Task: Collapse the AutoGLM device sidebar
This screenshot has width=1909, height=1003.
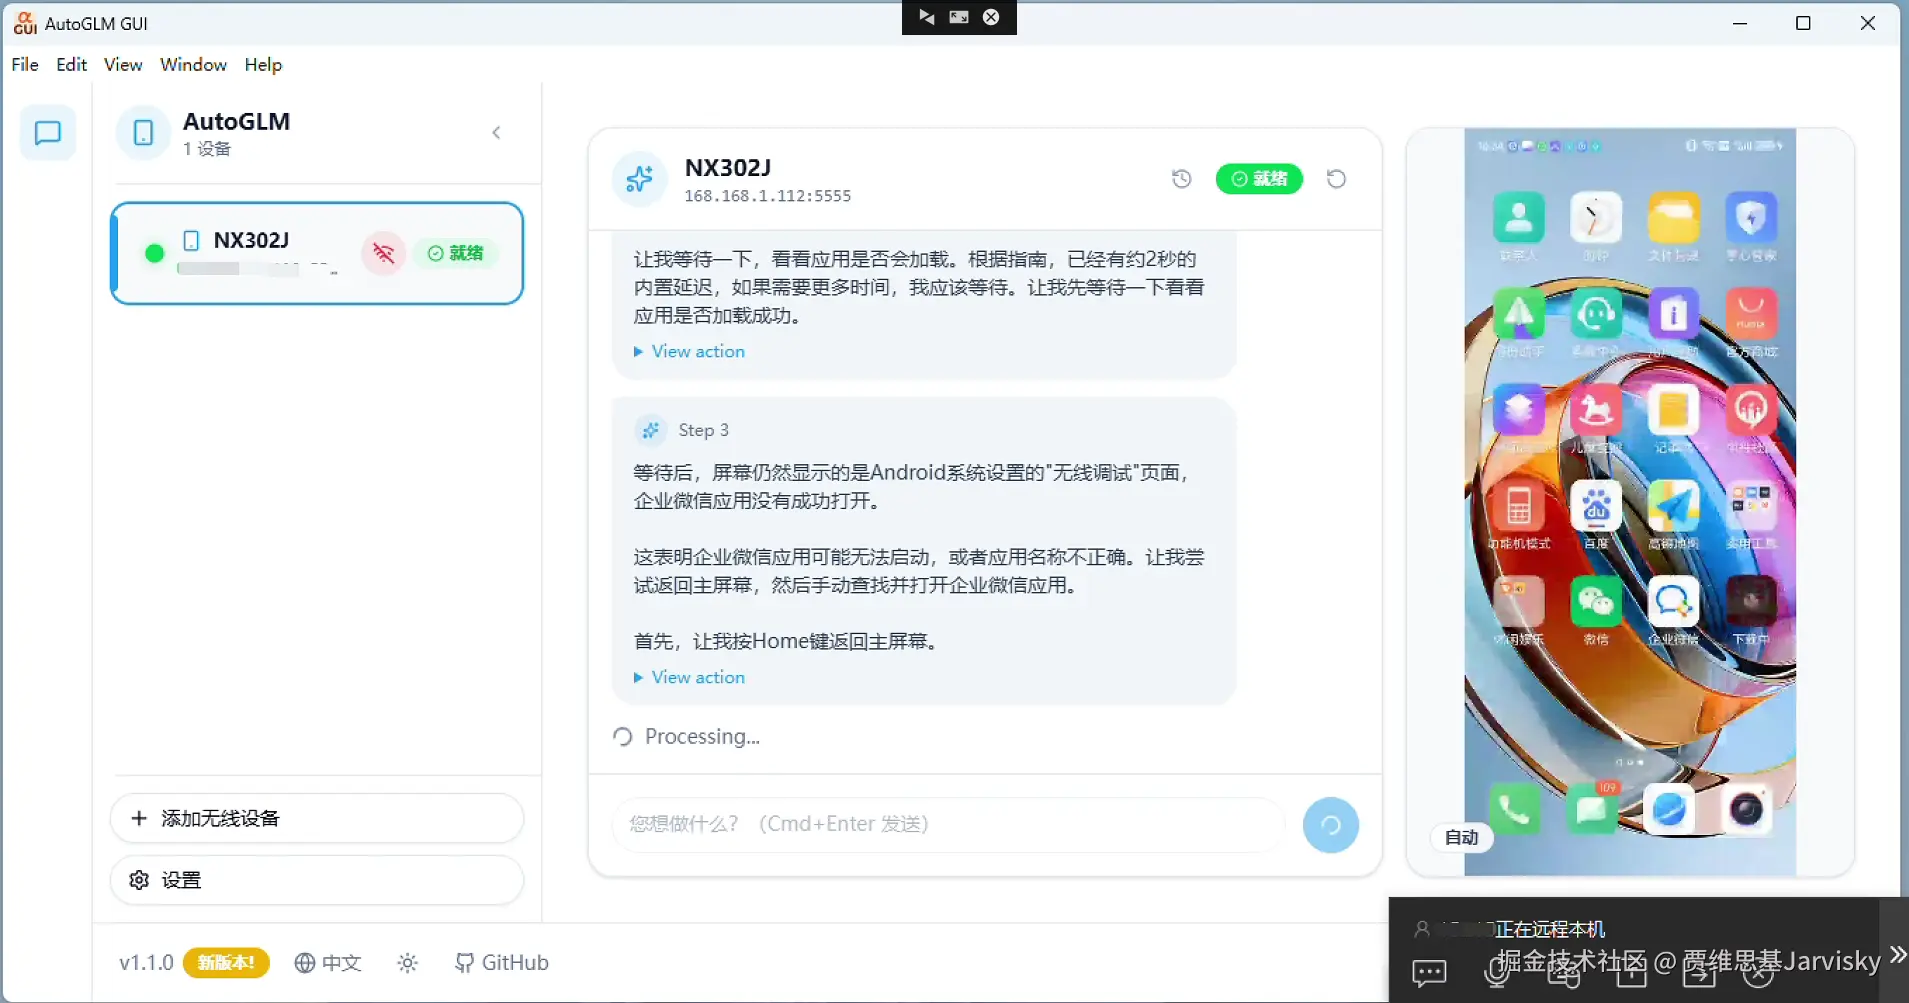Action: (x=496, y=133)
